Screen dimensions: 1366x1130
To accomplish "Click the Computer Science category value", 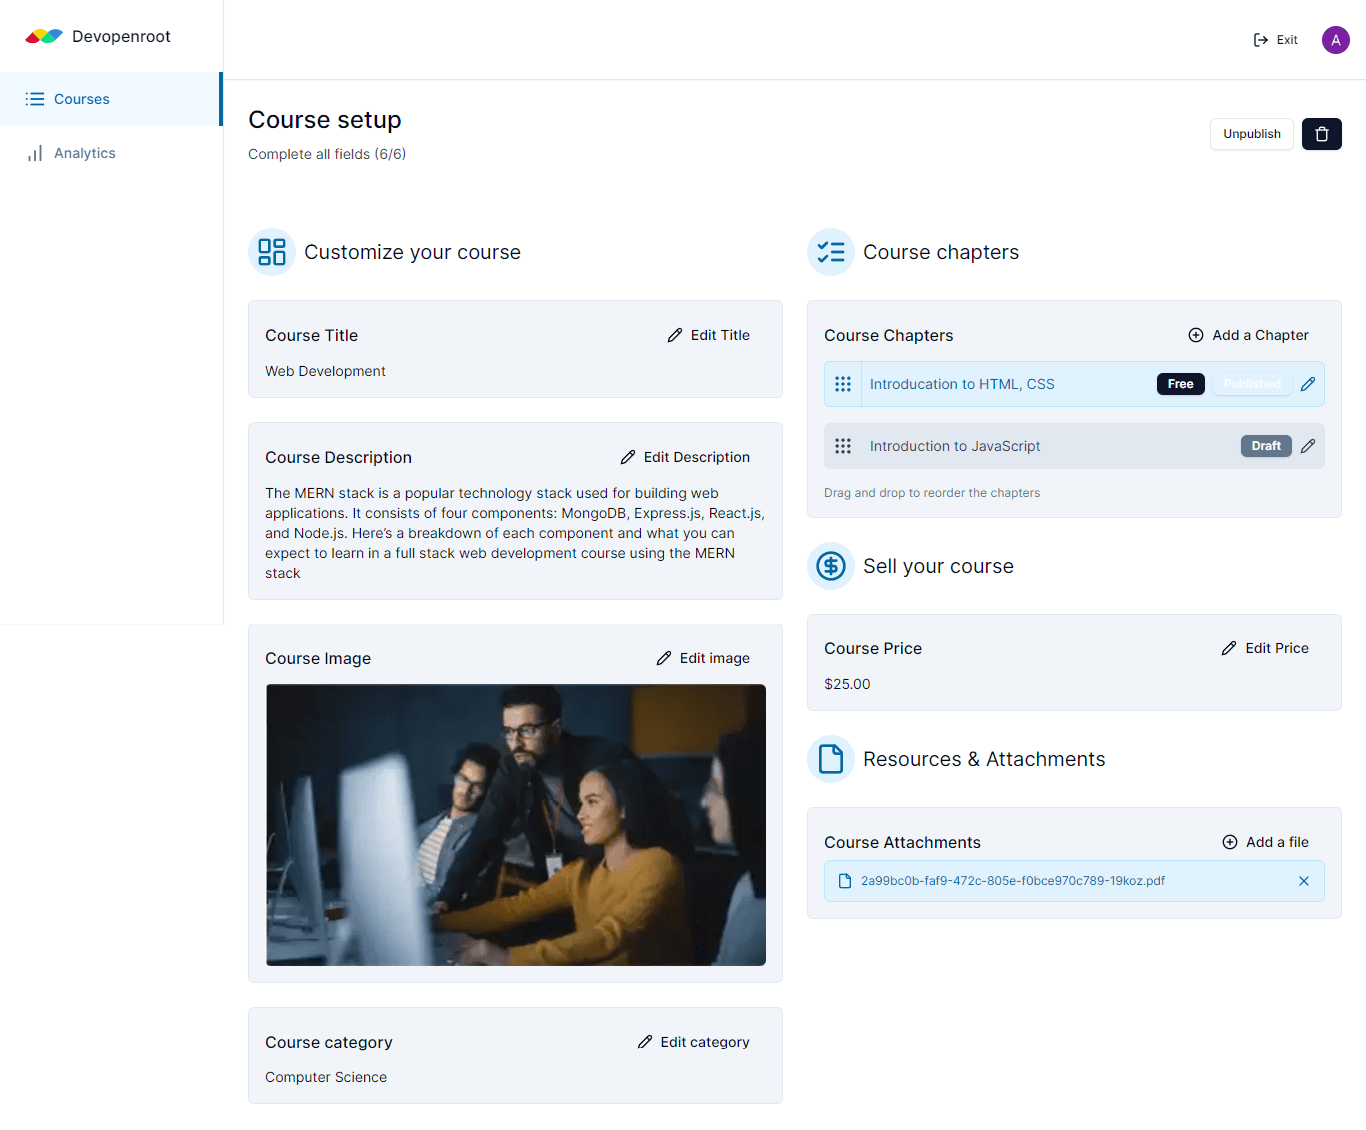I will click(326, 1077).
